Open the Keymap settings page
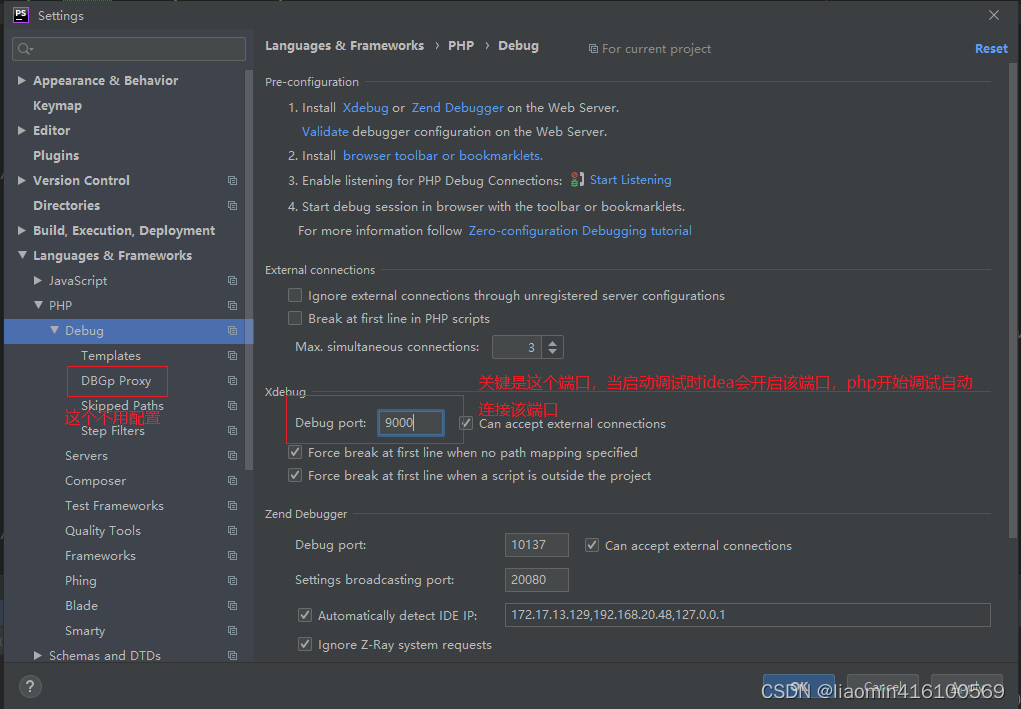The width and height of the screenshot is (1021, 709). 57,105
